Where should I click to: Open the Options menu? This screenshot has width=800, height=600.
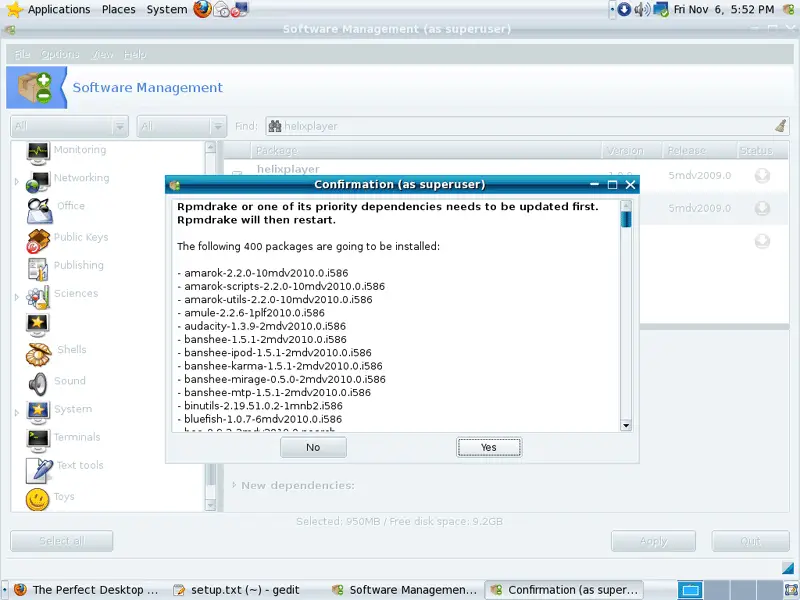(x=60, y=54)
